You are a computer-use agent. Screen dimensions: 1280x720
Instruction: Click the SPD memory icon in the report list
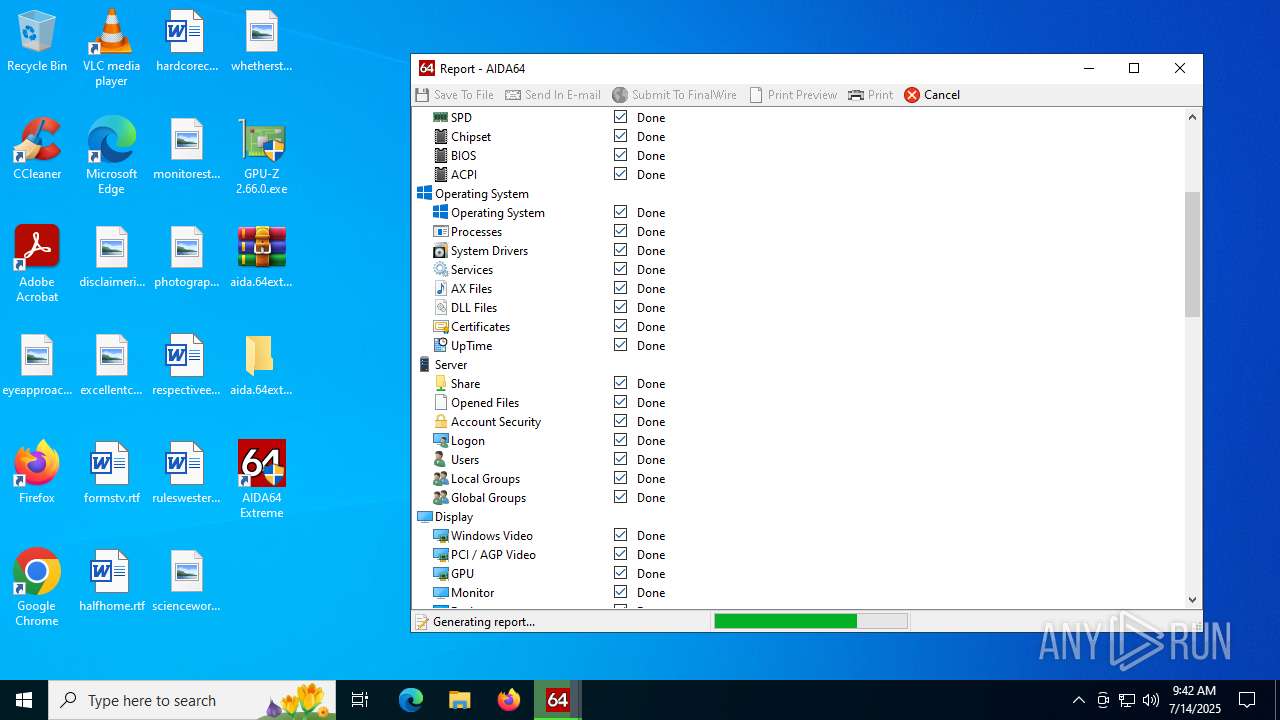point(440,117)
